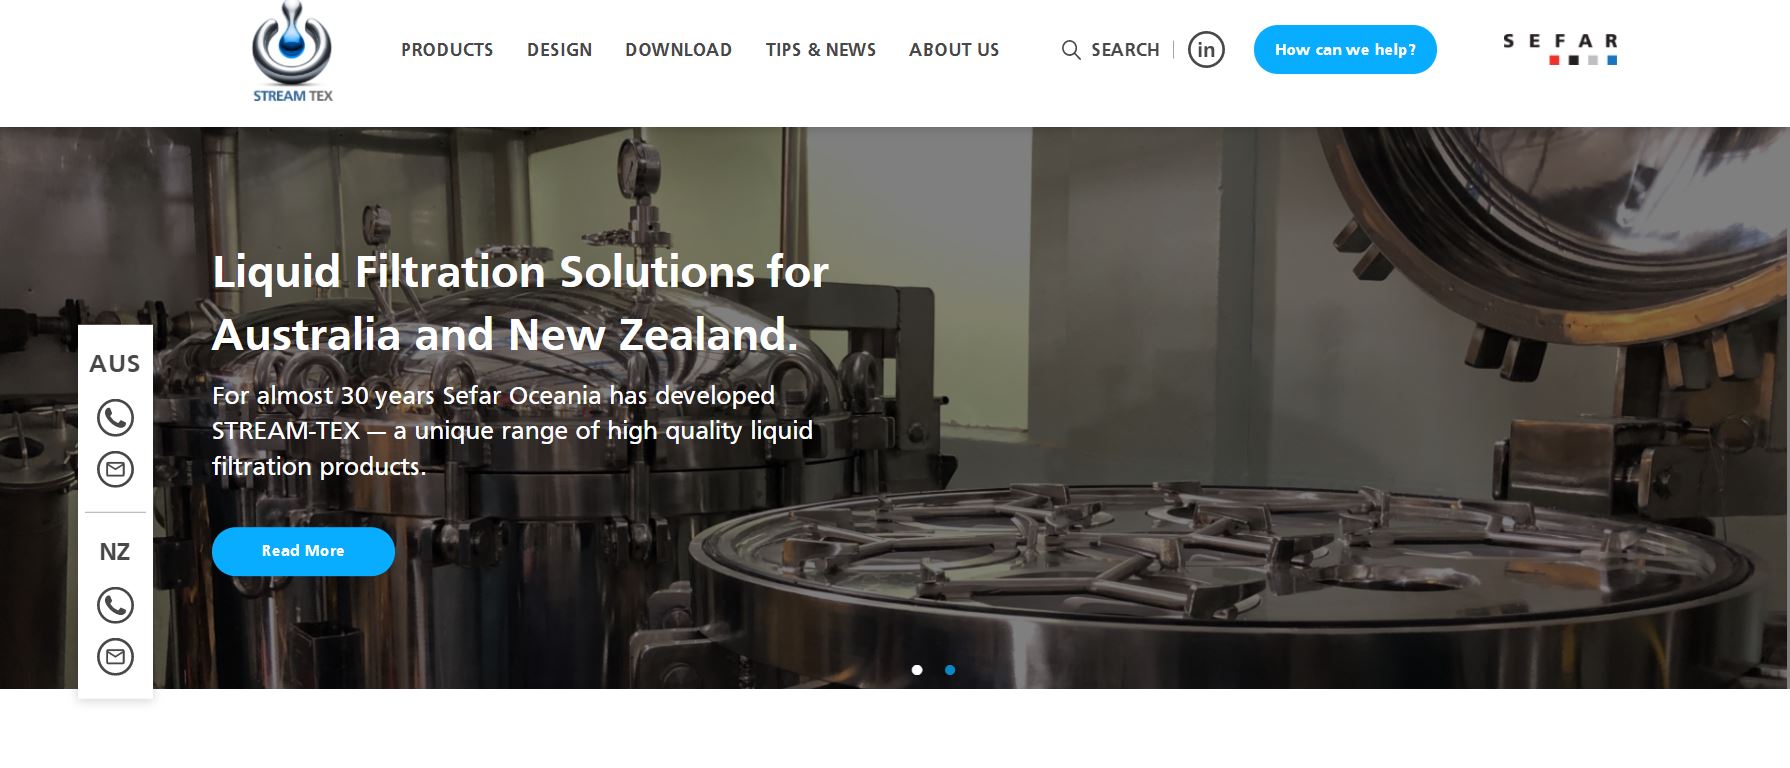The image size is (1790, 768).
Task: Select the first carousel slide dot
Action: point(917,670)
